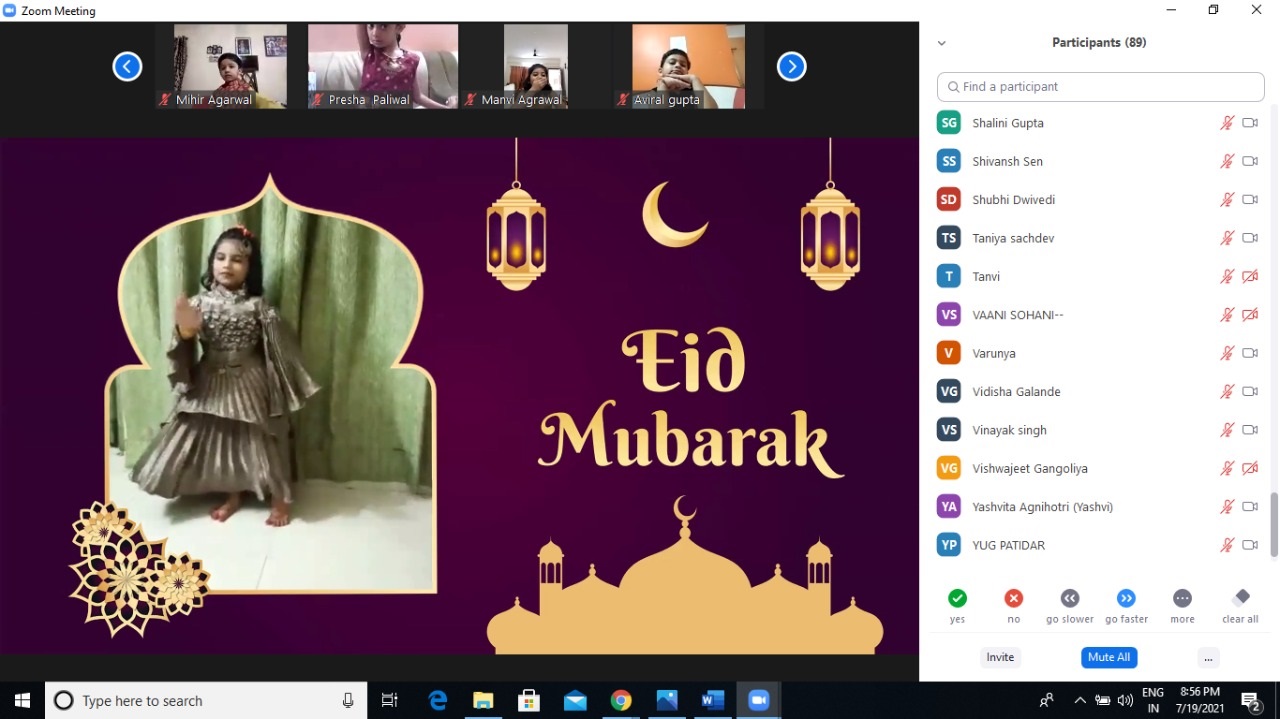Click the YP avatar of YUG PATIDAR
This screenshot has width=1280, height=719.
[x=949, y=545]
